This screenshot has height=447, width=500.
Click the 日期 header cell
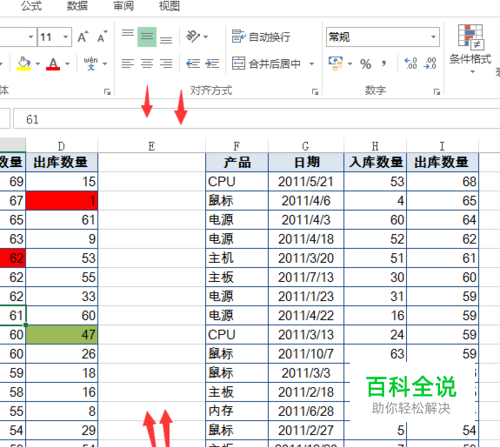click(x=306, y=162)
